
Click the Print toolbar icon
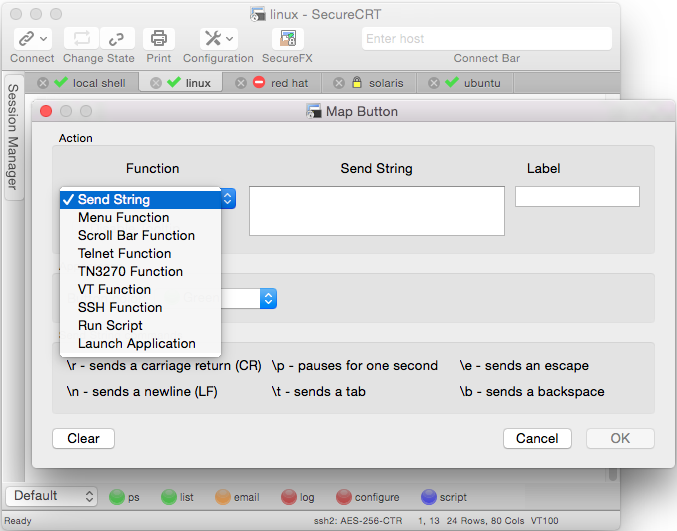coord(158,39)
